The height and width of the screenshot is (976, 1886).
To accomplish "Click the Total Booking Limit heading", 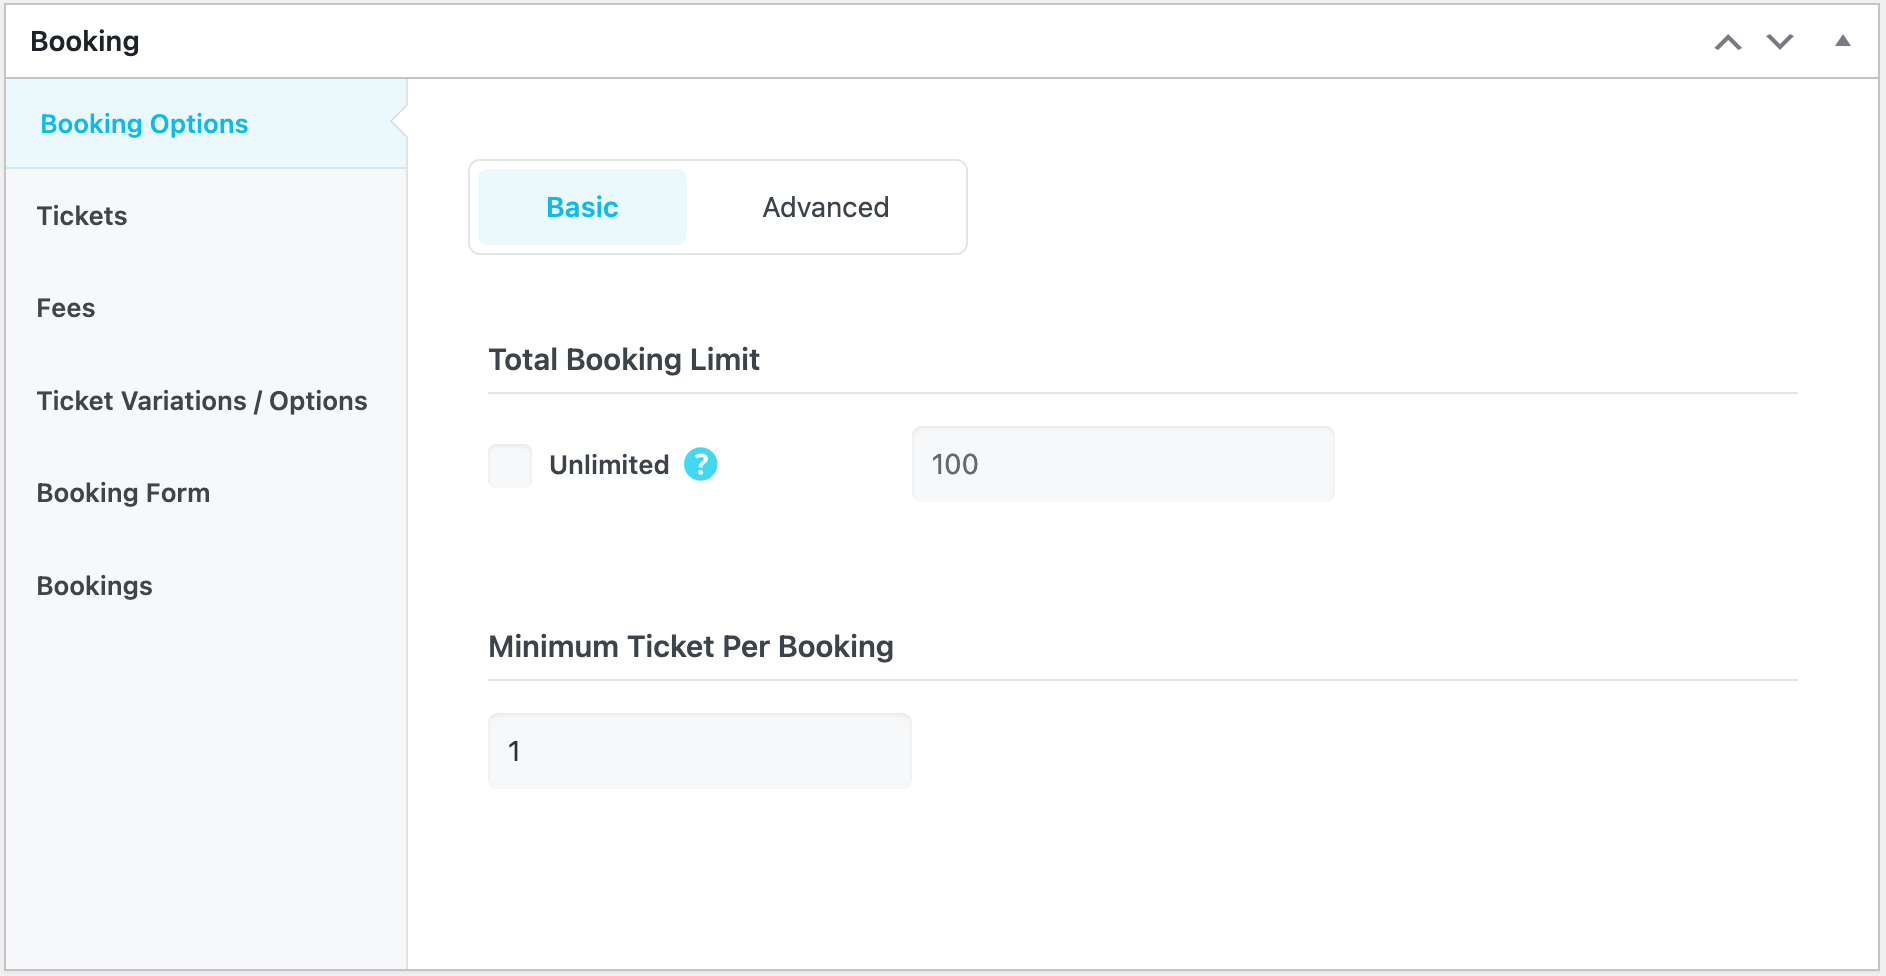I will 624,359.
